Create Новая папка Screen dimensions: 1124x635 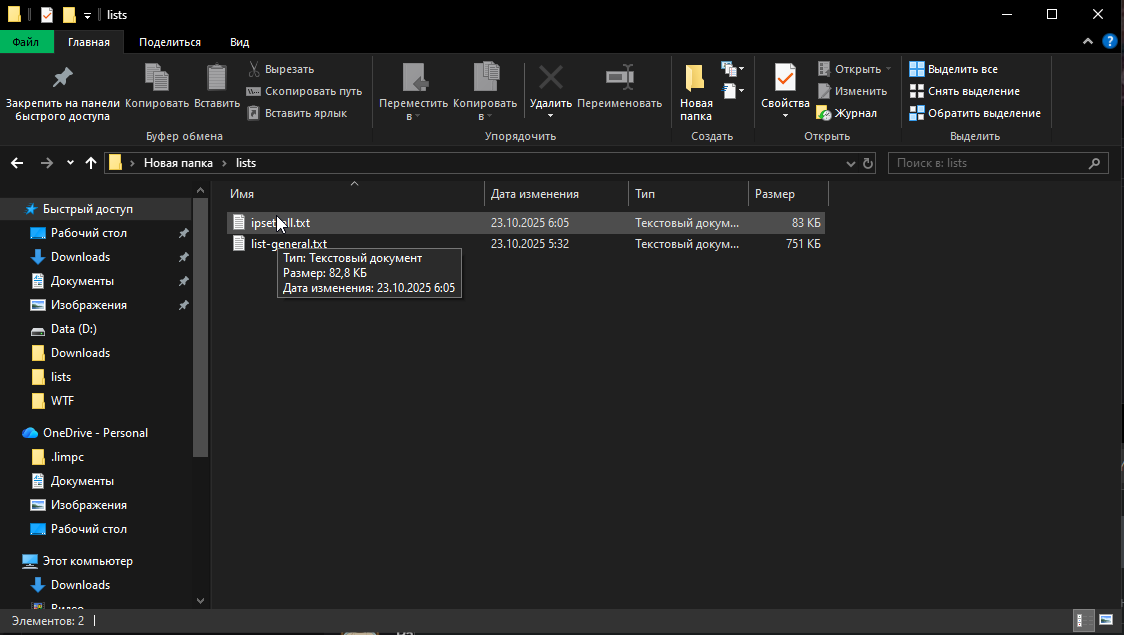point(696,92)
